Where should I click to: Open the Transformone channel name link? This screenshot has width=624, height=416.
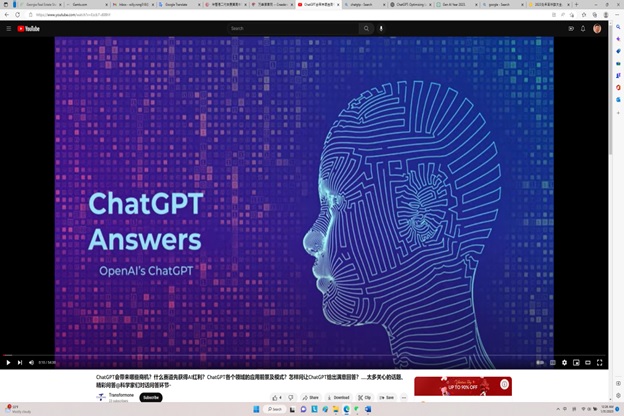[121, 395]
